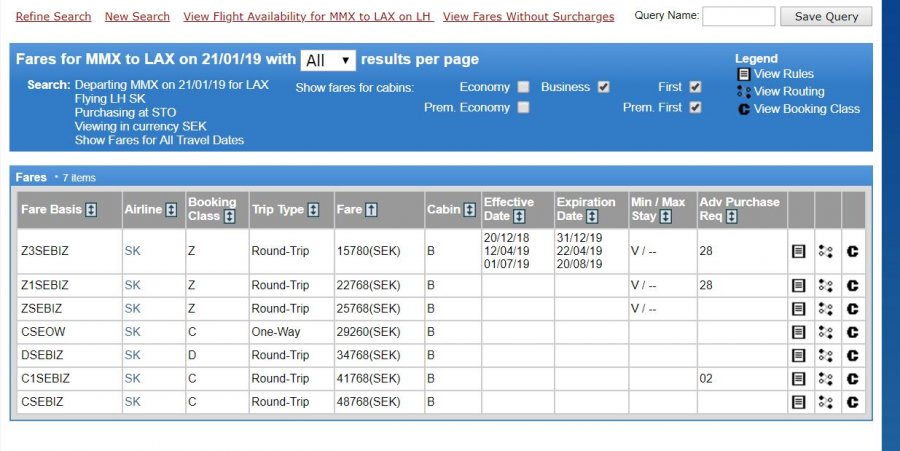The image size is (900, 451).
Task: Sort by Fare Basis column icon
Action: point(91,210)
